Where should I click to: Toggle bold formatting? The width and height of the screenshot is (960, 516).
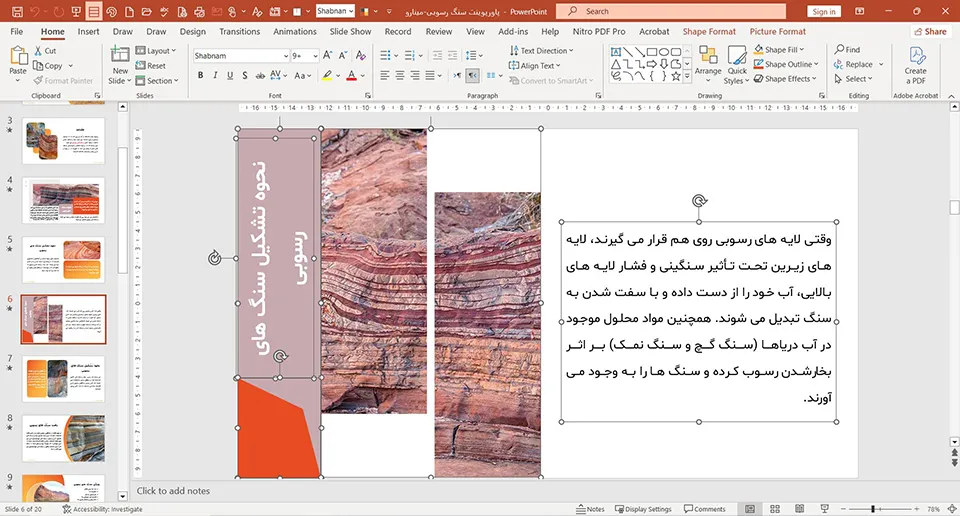[200, 75]
